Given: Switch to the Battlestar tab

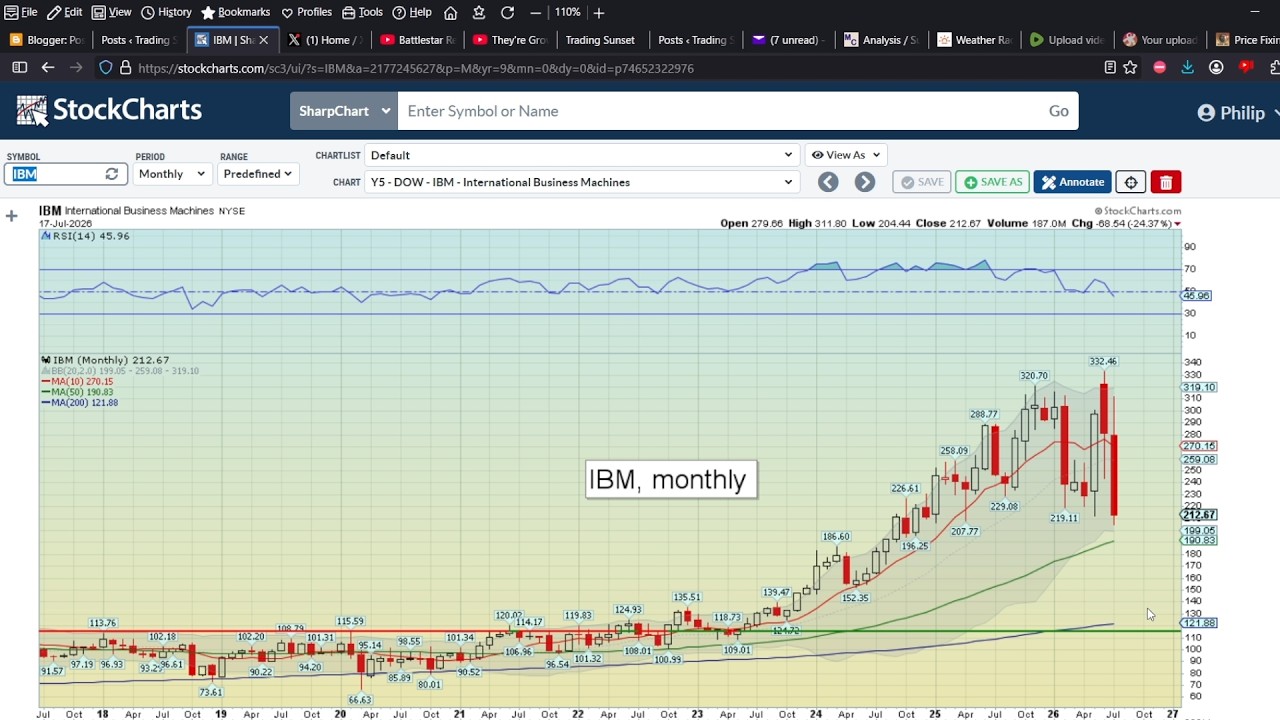Looking at the screenshot, I should [417, 40].
